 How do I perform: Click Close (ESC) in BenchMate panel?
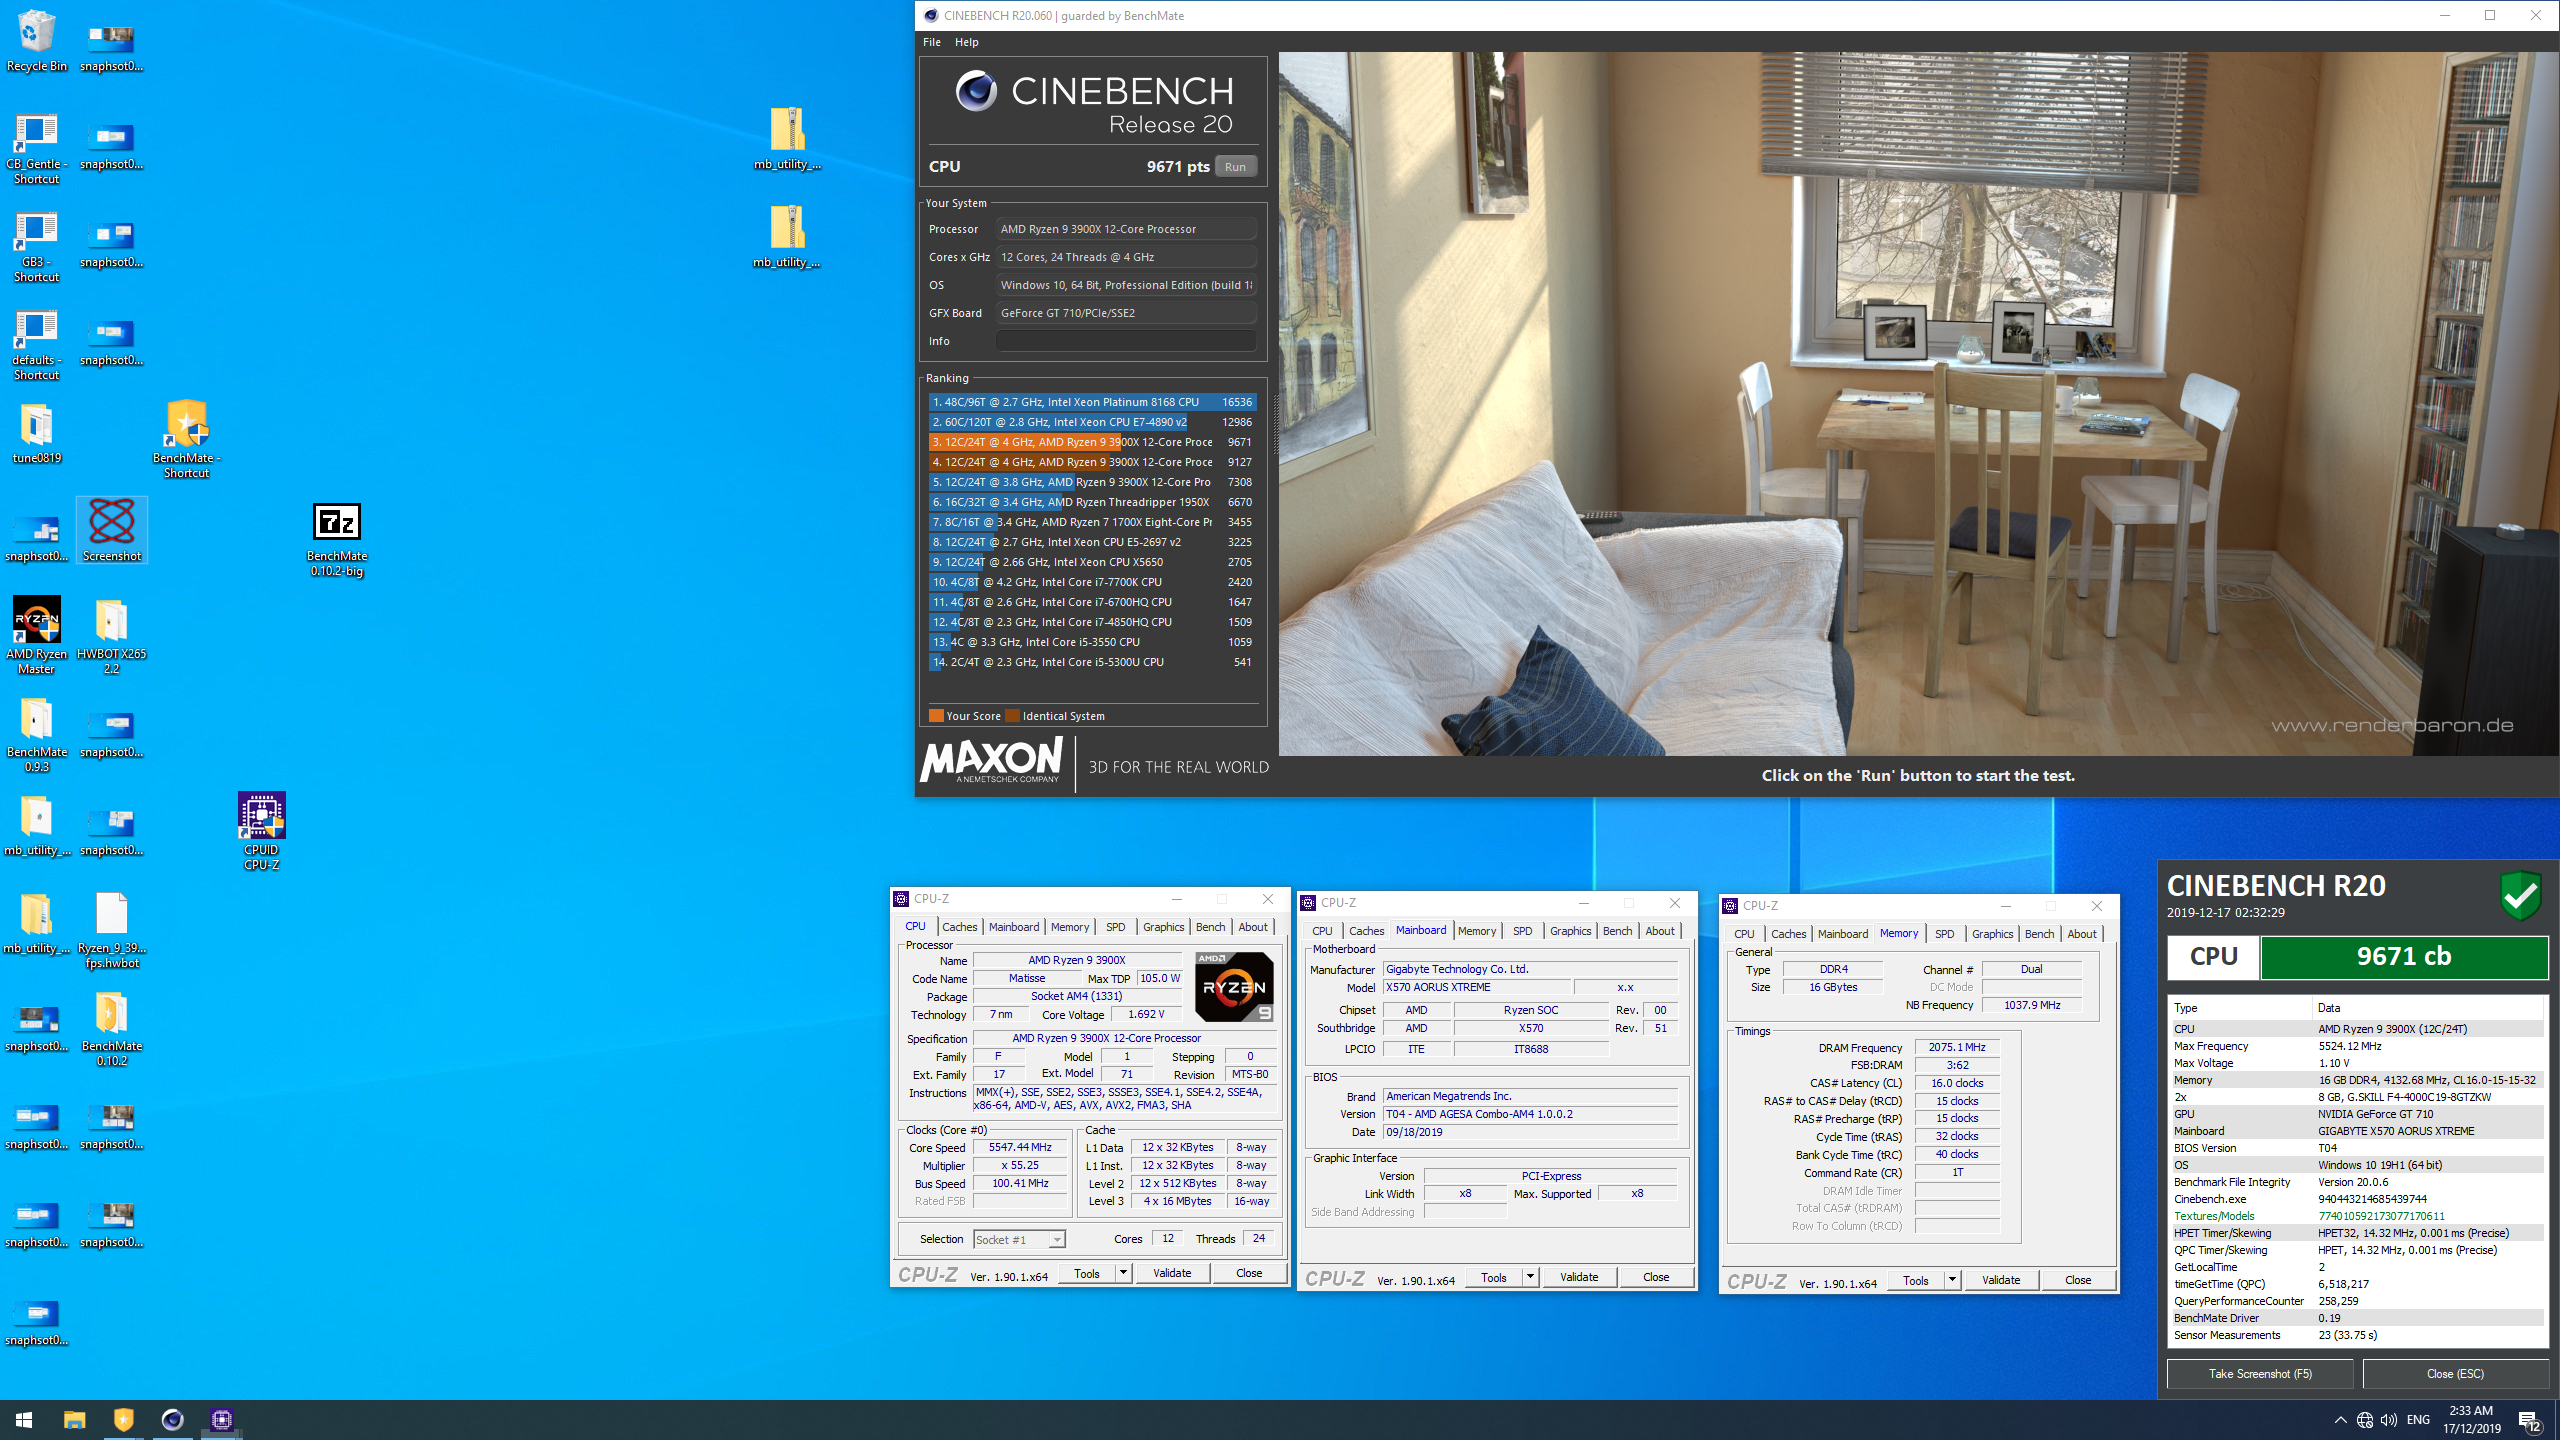click(x=2455, y=1374)
